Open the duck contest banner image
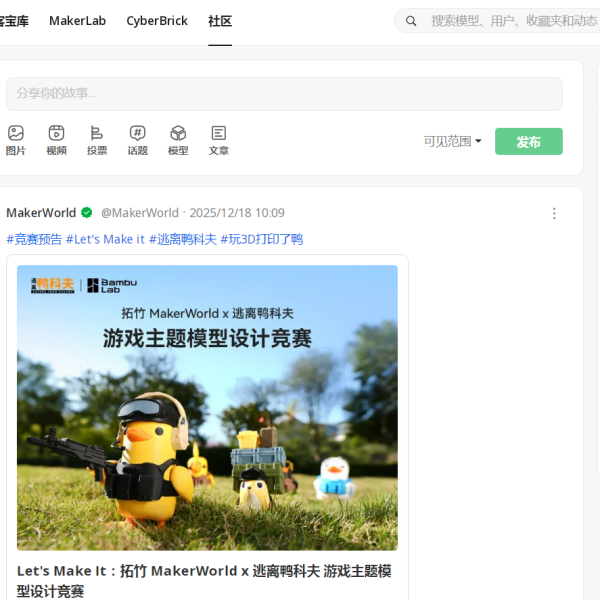This screenshot has width=600, height=600. (207, 408)
